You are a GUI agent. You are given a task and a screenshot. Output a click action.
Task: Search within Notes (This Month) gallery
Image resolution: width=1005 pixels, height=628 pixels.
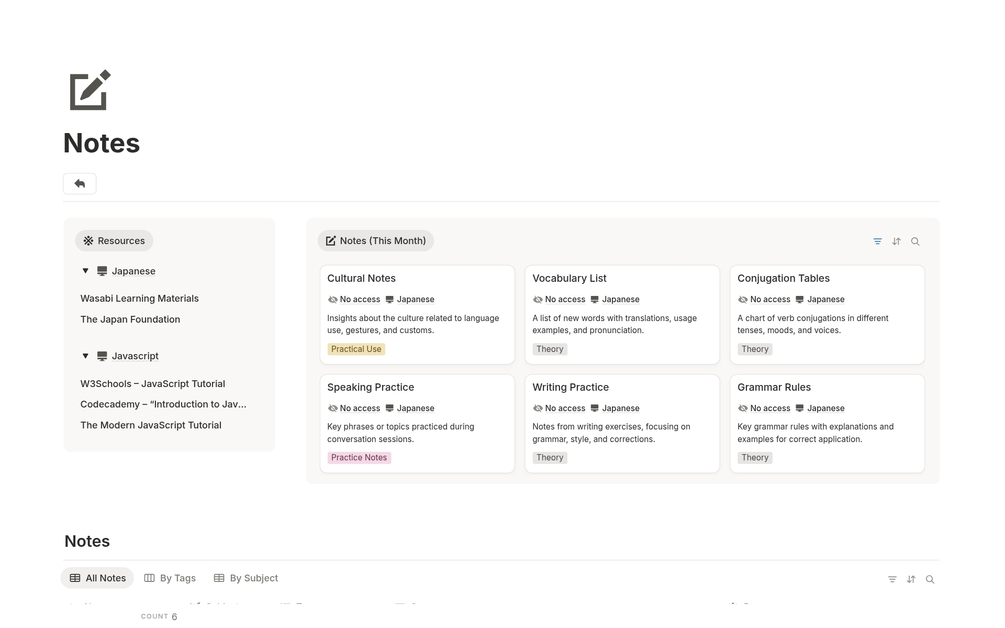pos(915,242)
